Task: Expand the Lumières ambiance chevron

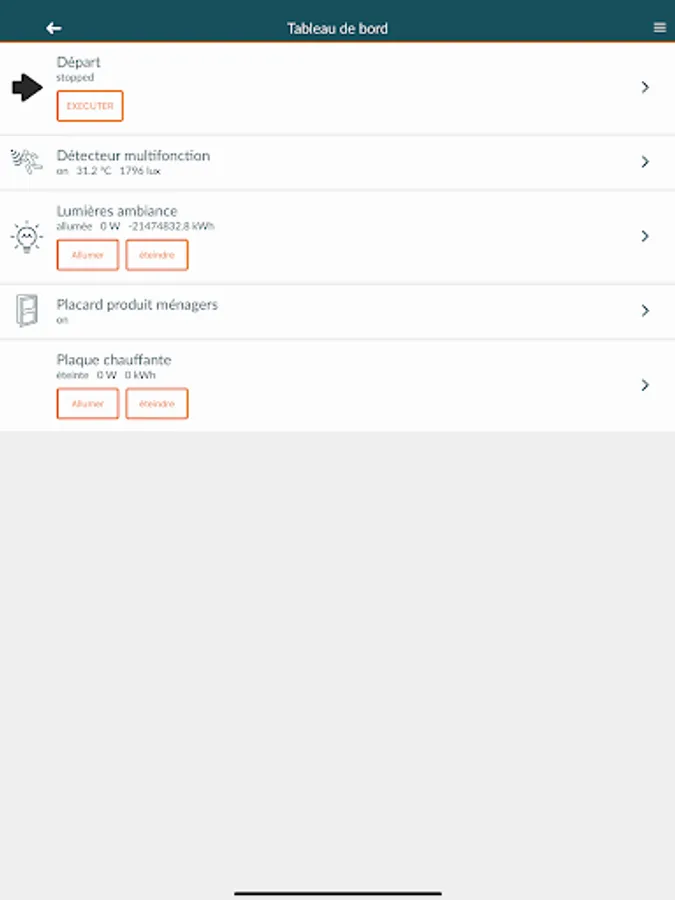Action: 645,237
